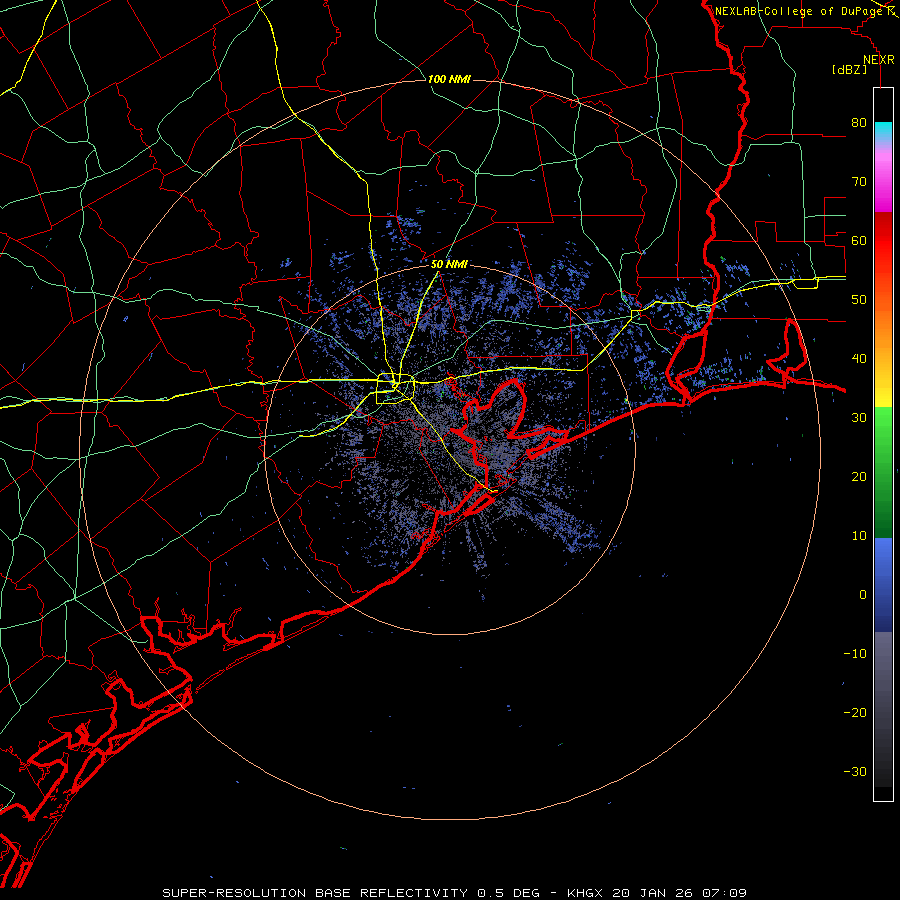900x900 pixels.
Task: Click the 50 NMI range ring label
Action: [x=449, y=265]
